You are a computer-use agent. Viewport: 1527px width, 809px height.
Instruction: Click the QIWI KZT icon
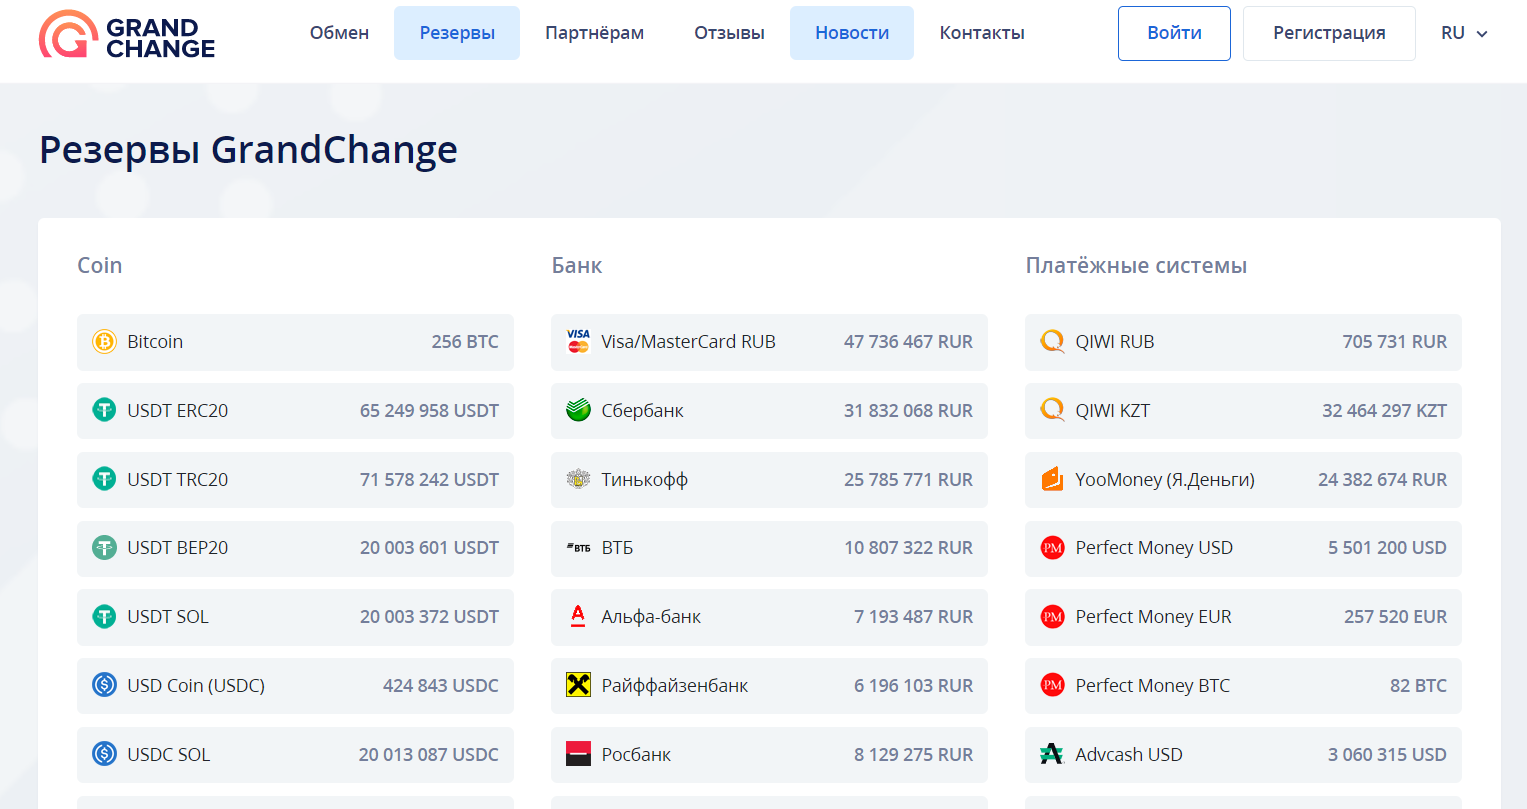click(1052, 410)
